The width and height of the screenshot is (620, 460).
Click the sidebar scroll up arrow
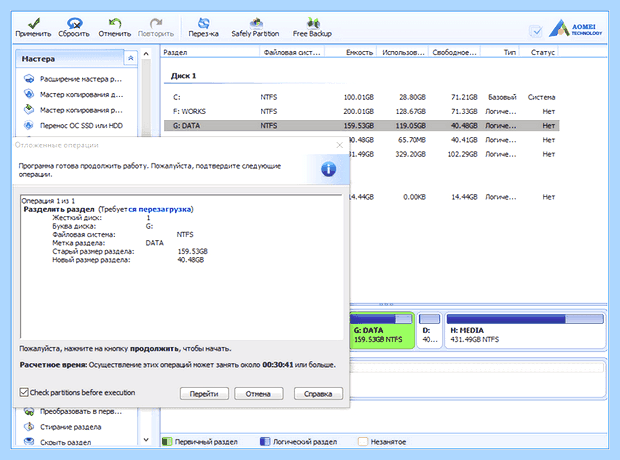(x=146, y=54)
